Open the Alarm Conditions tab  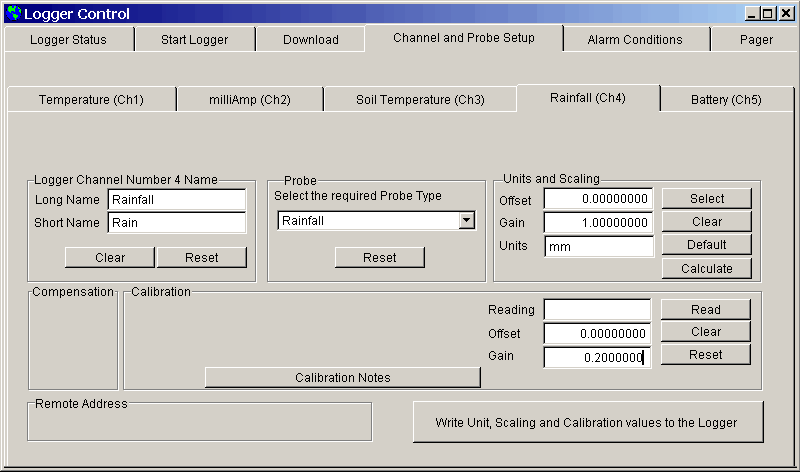click(x=635, y=40)
